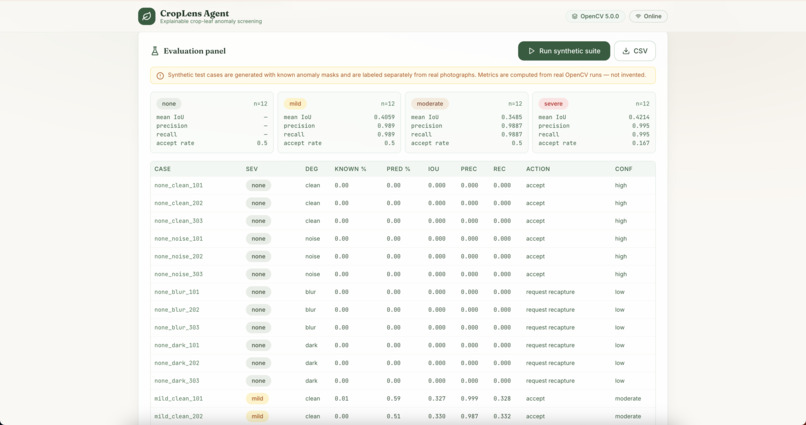The image size is (806, 425).
Task: Sort by the IOU column header
Action: tap(433, 169)
